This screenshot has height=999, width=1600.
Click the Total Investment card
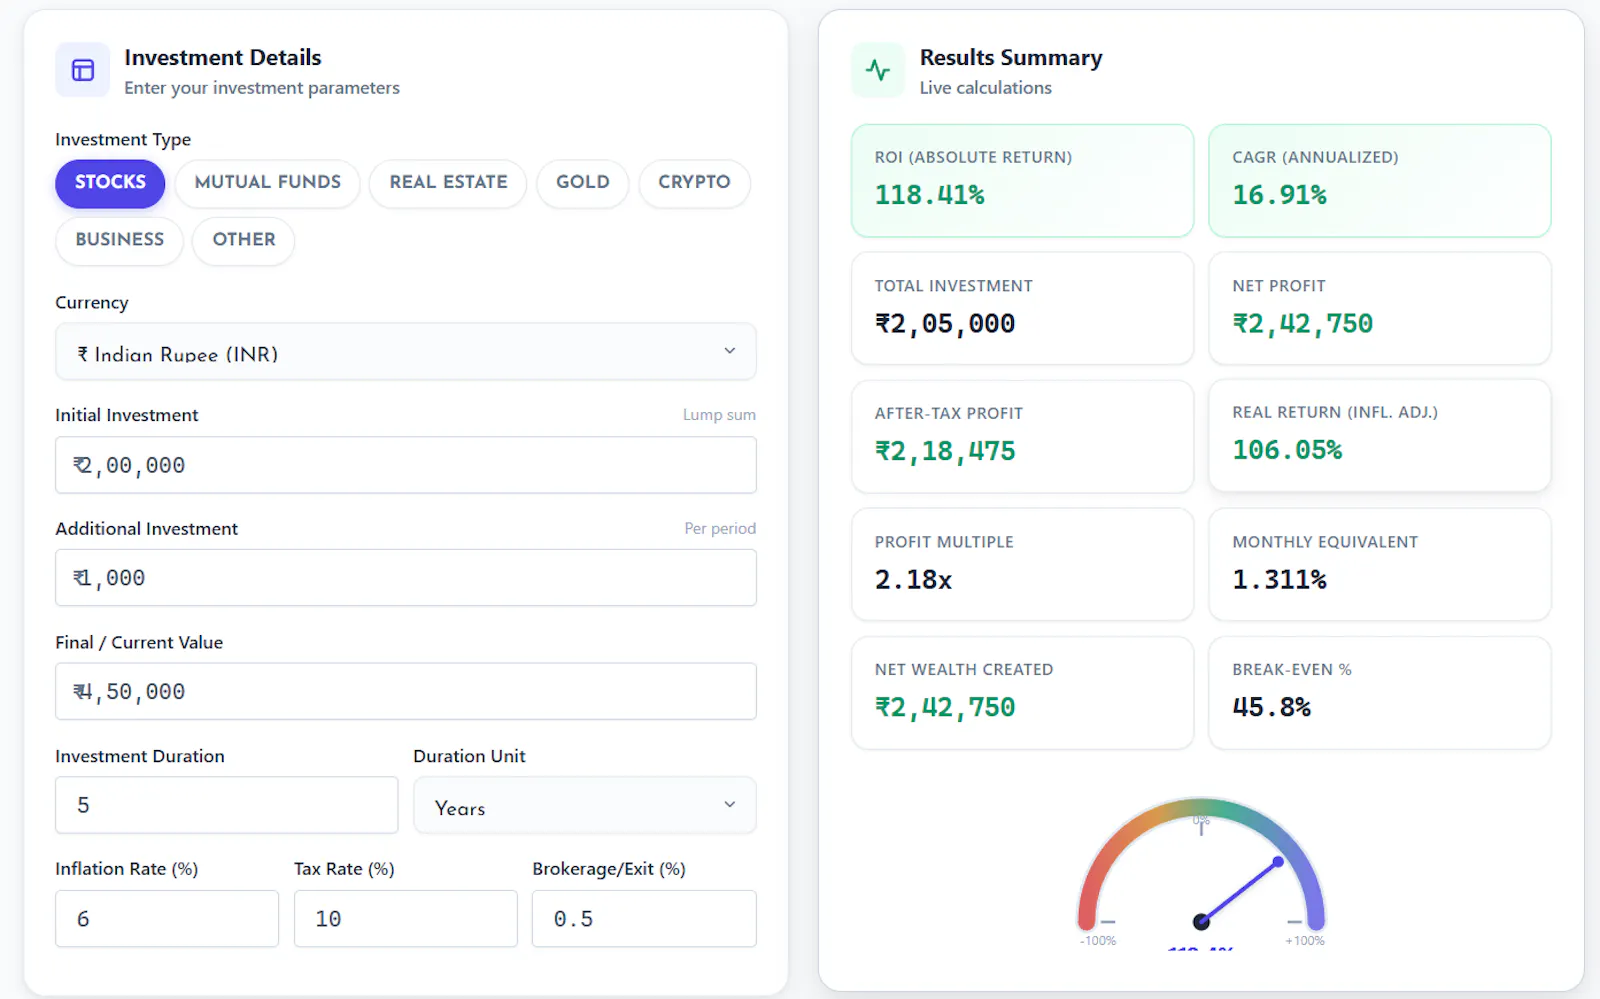tap(1022, 308)
